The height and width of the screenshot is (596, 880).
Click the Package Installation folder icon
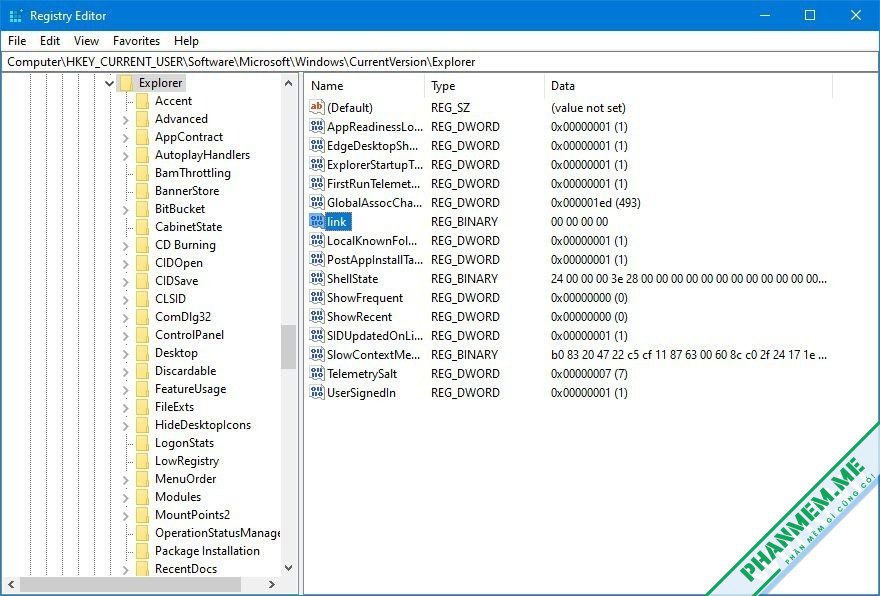coord(143,551)
